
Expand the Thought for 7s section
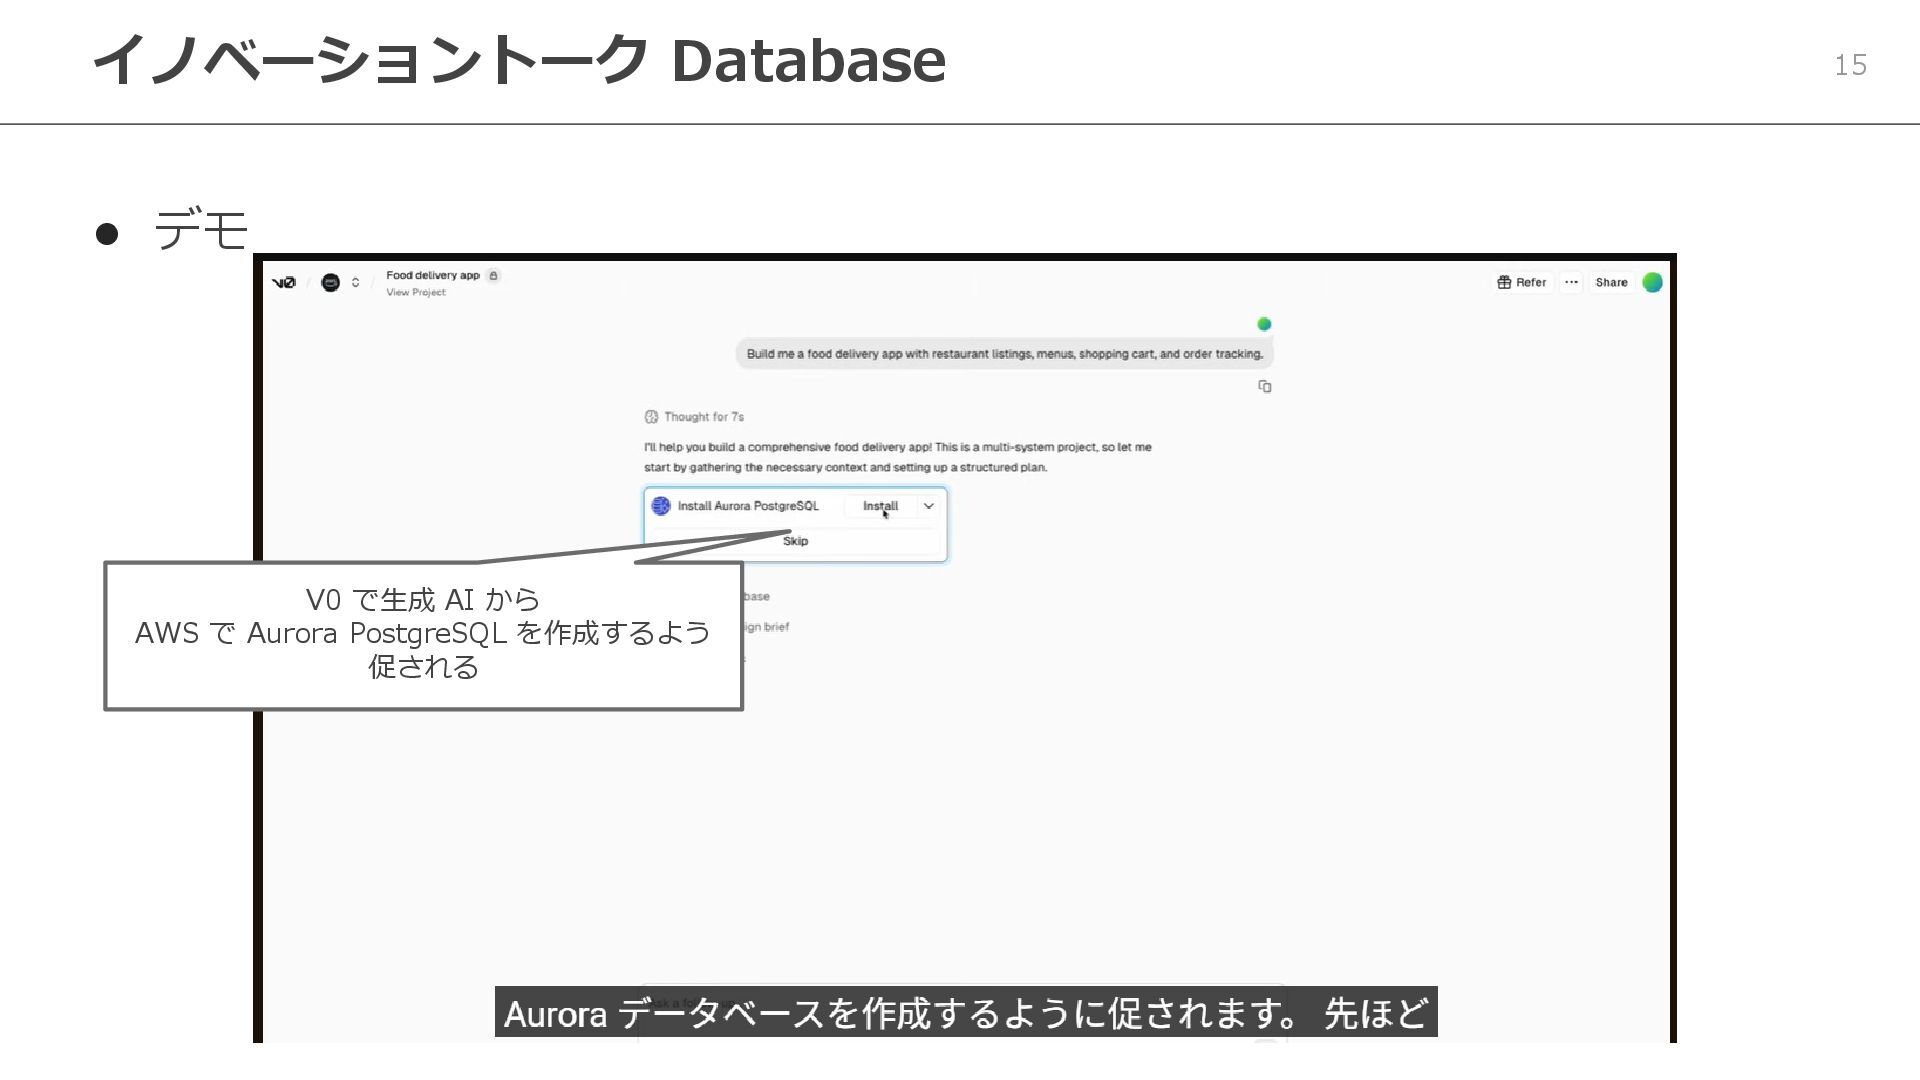pyautogui.click(x=703, y=417)
